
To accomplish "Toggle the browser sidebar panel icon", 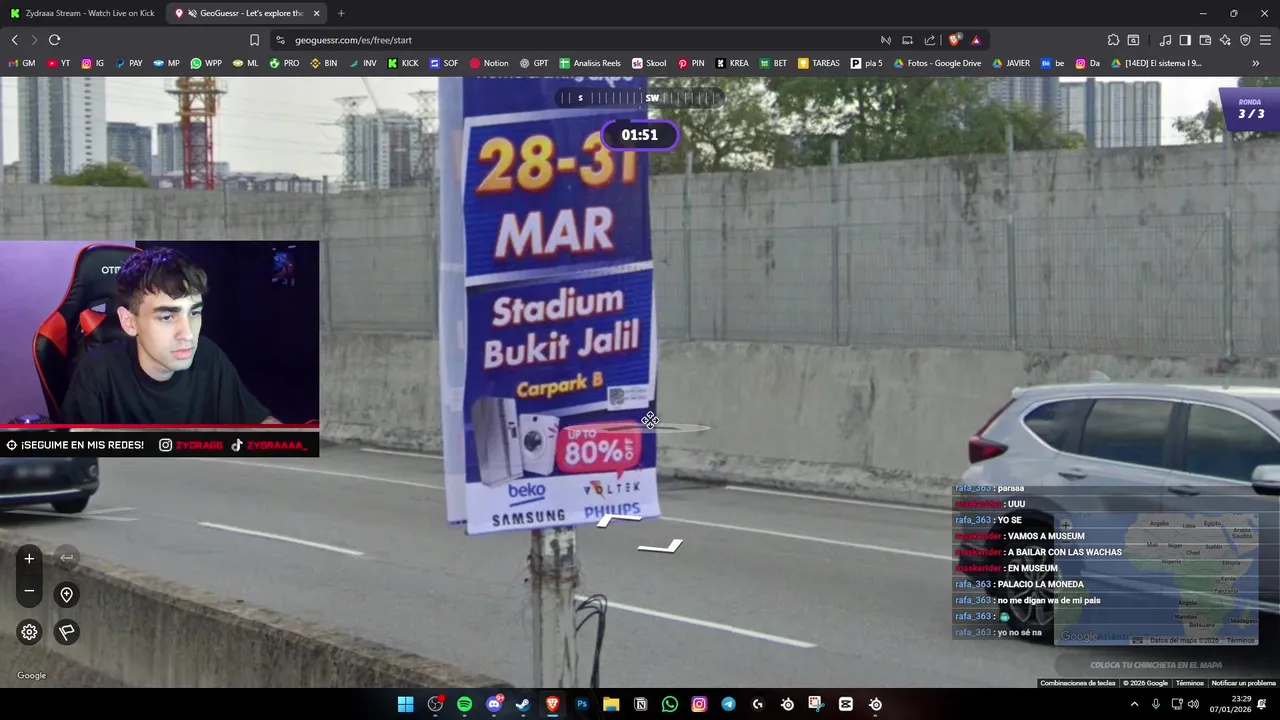I will click(1185, 40).
